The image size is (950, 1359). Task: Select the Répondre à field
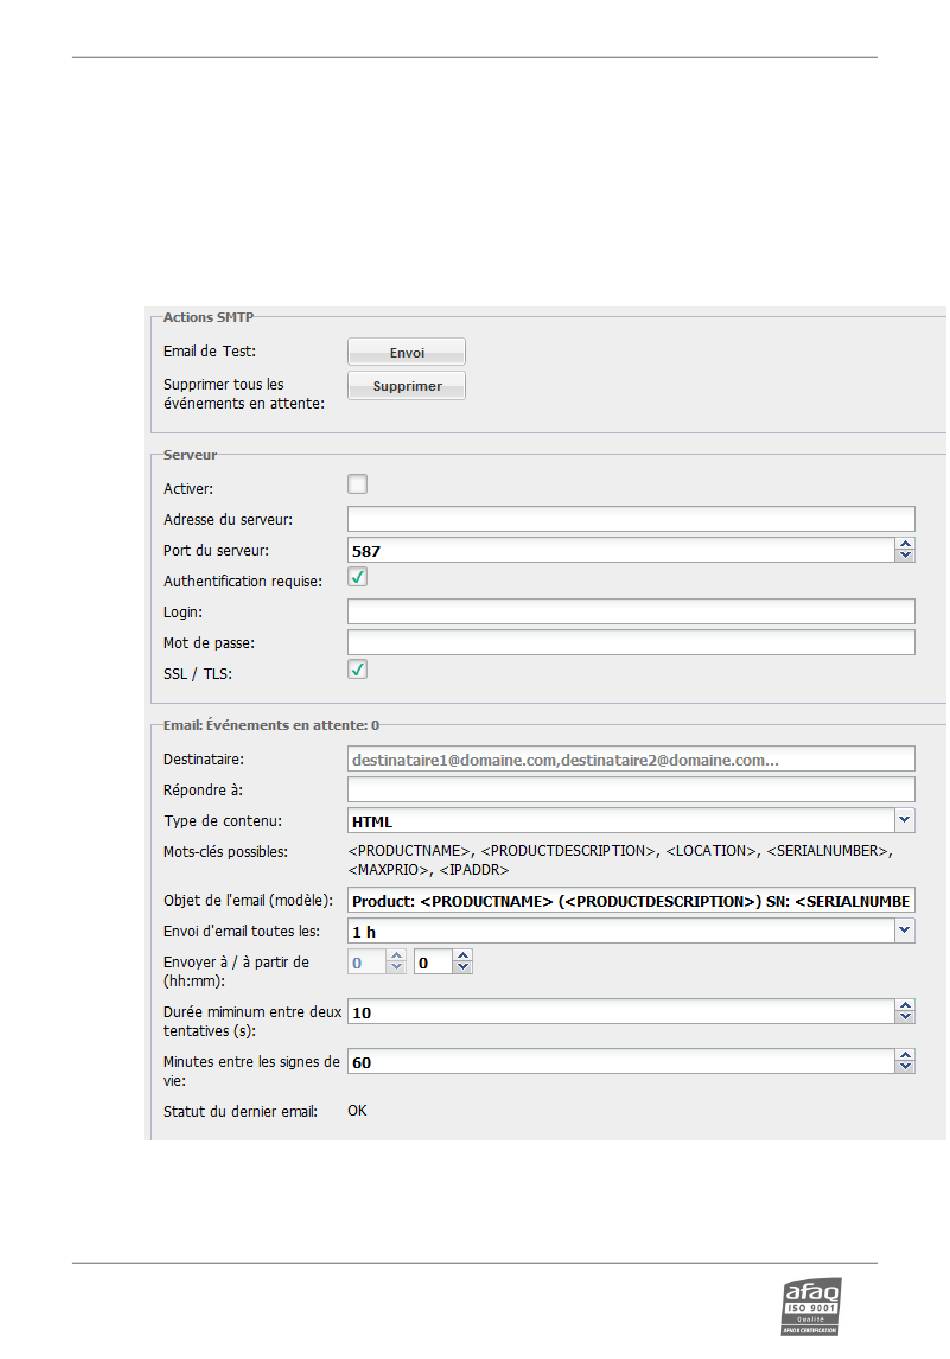631,789
